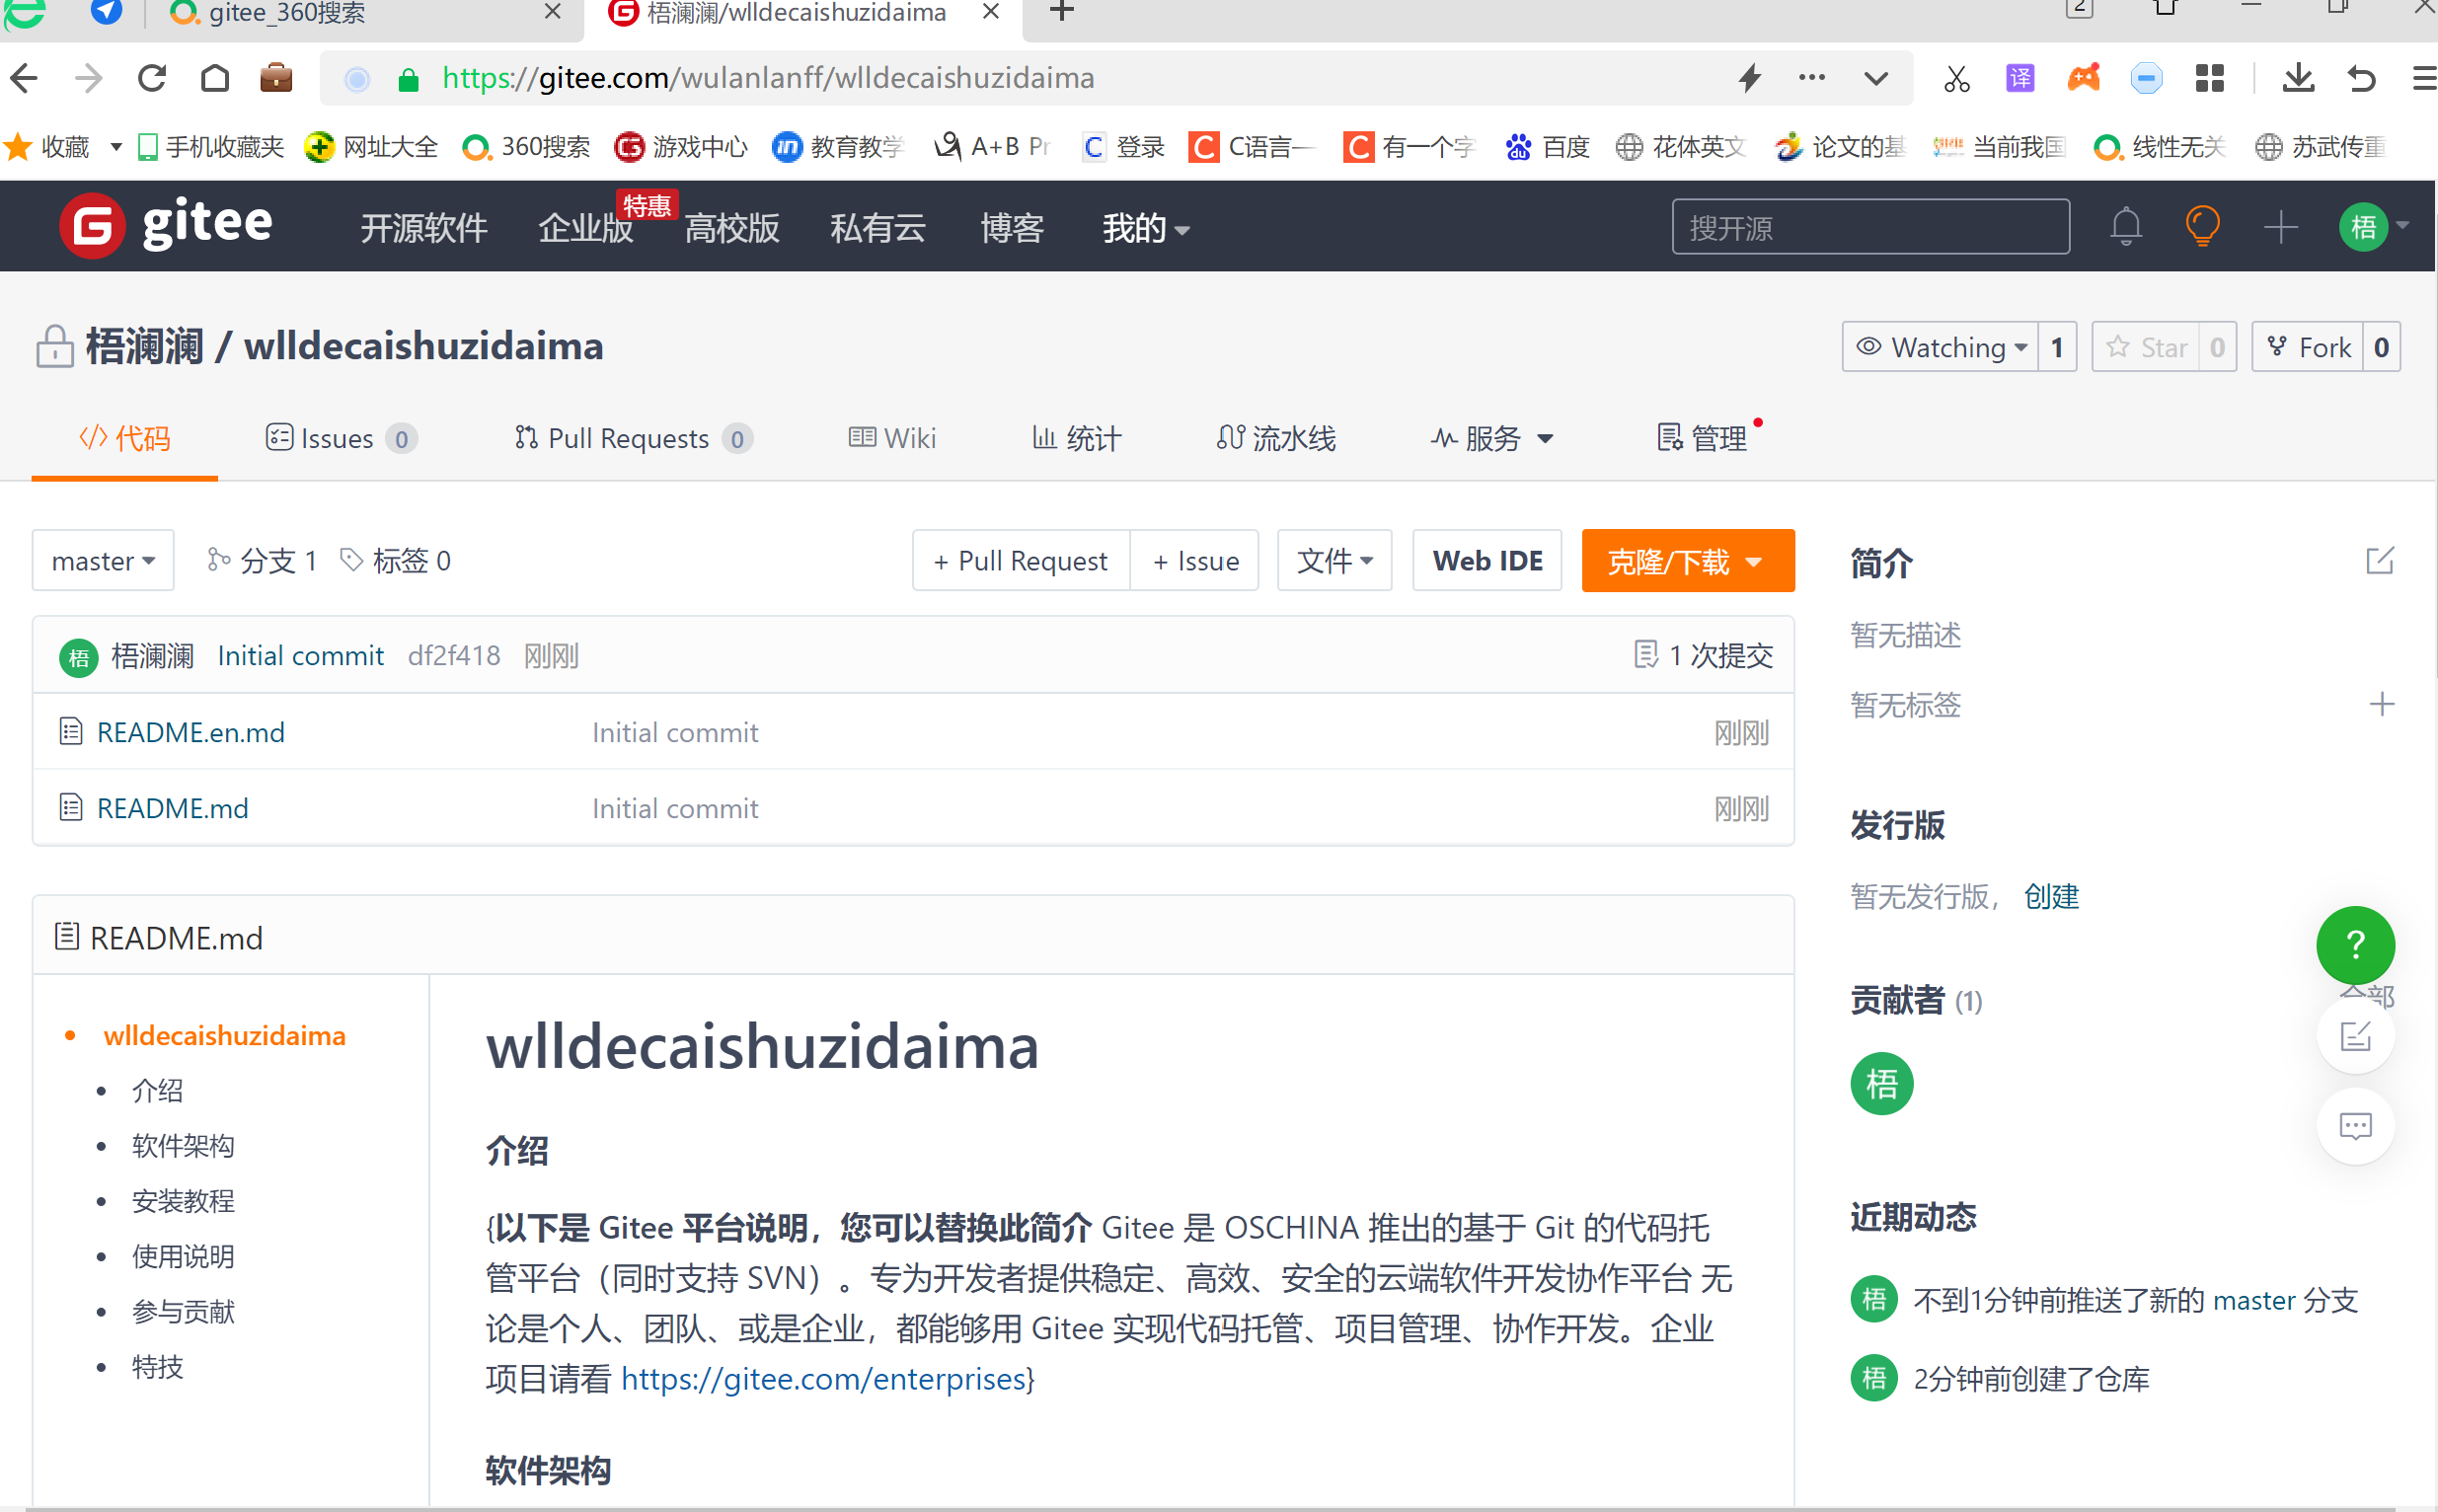Click the notification bell icon
The height and width of the screenshot is (1512, 2438).
[2125, 227]
